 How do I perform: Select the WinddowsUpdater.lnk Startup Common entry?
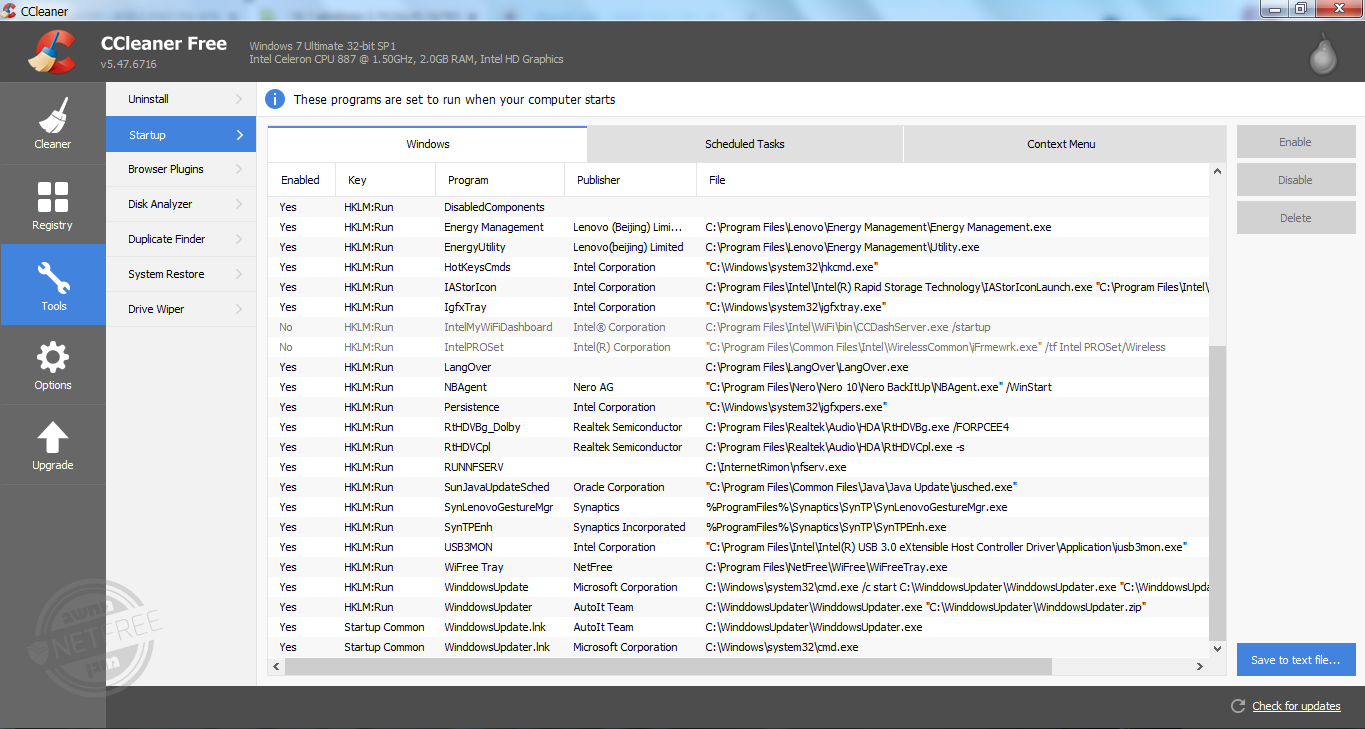pos(739,647)
